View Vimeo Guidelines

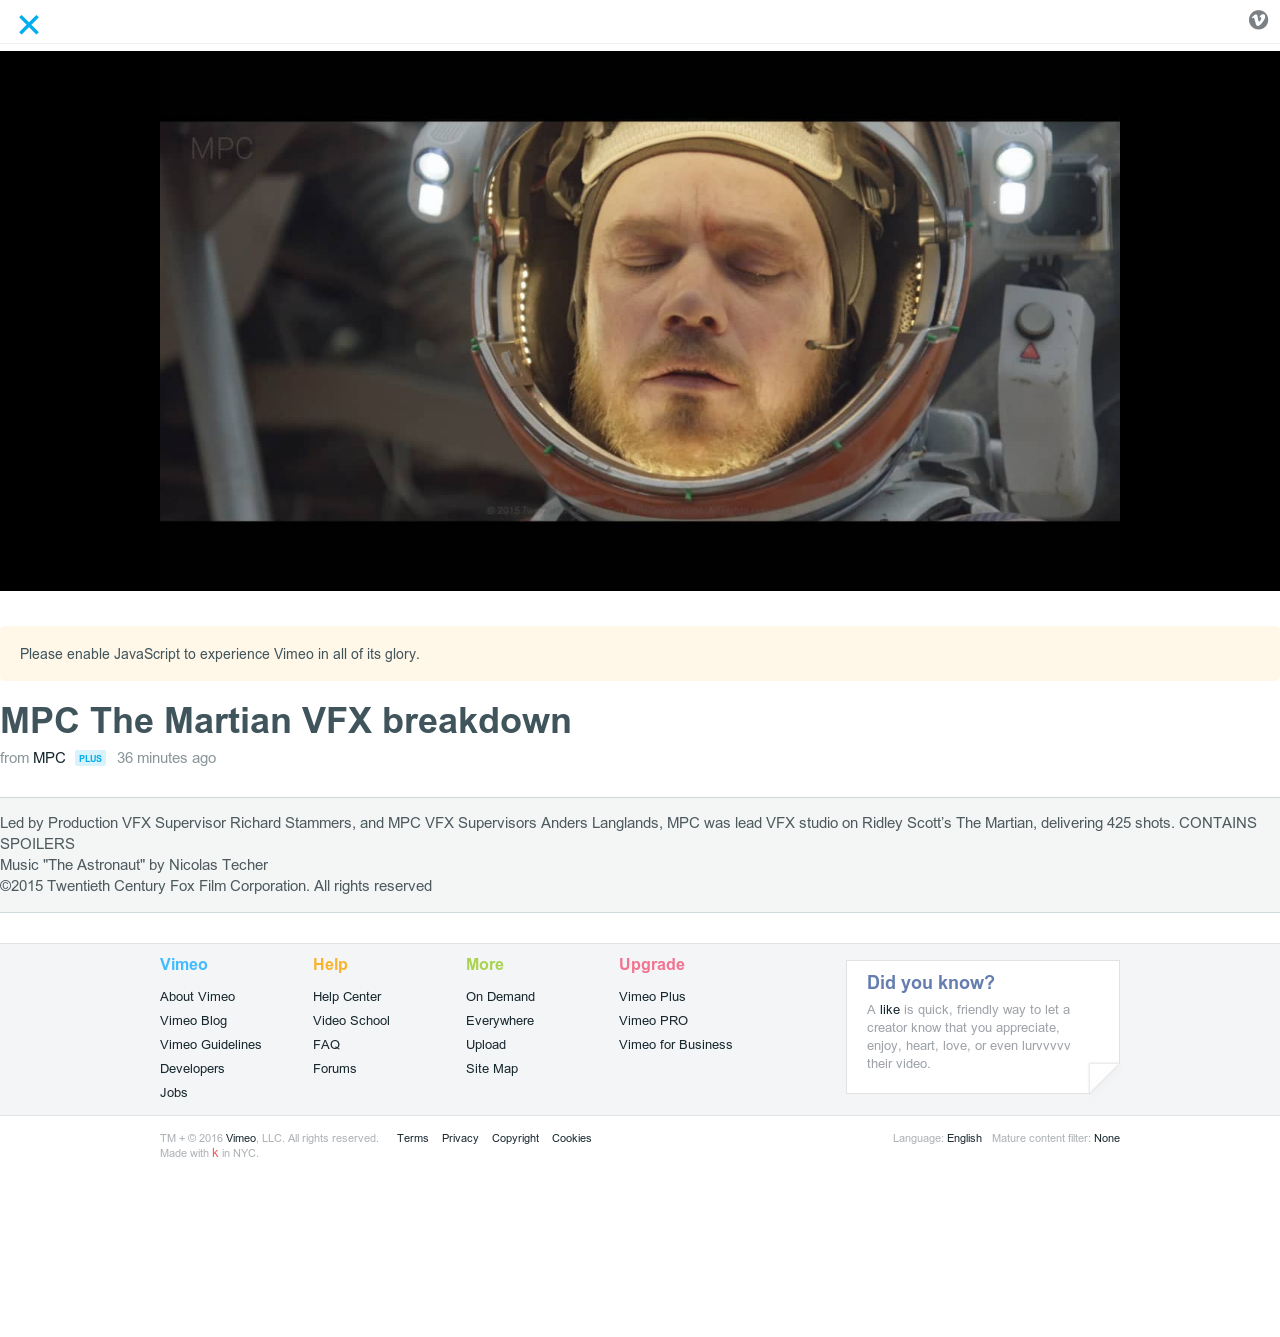tap(210, 1045)
